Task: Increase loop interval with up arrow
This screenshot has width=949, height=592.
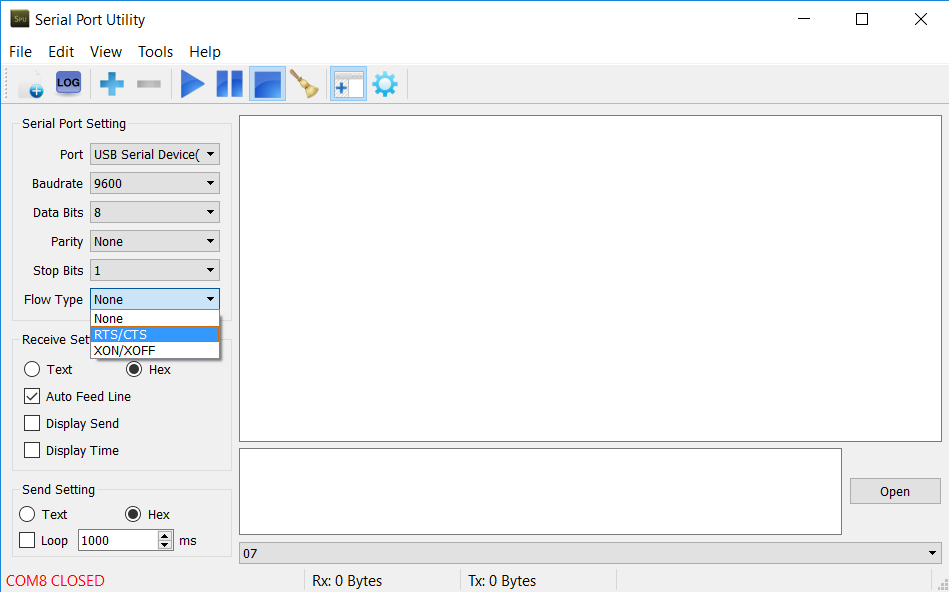Action: 165,536
